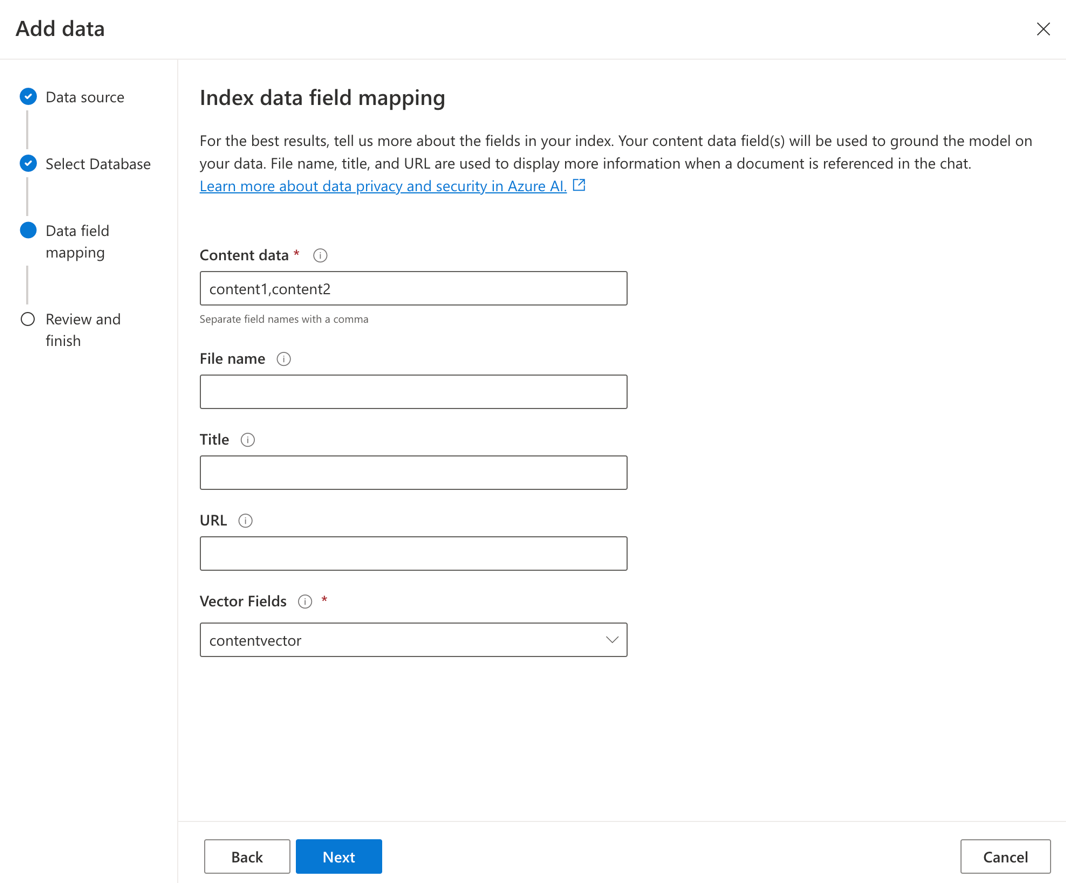1066x883 pixels.
Task: Click the URL field info icon
Action: [x=245, y=521]
